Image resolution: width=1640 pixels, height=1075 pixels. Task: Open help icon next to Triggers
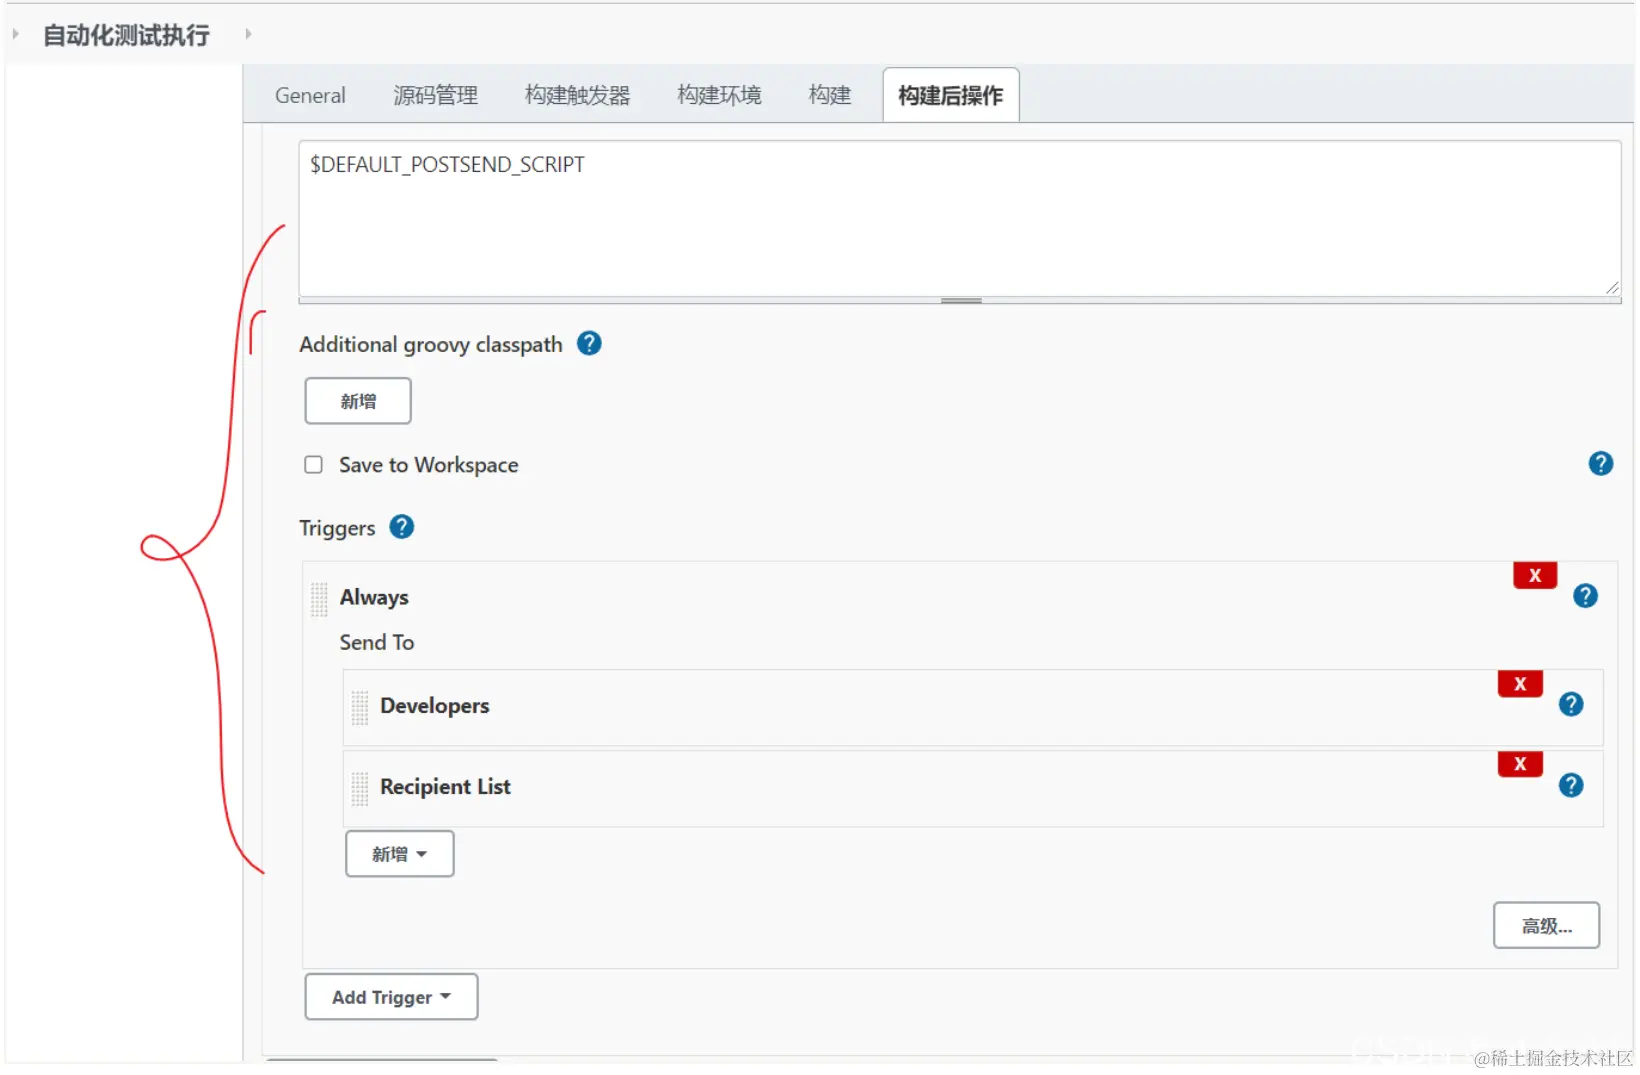402,527
